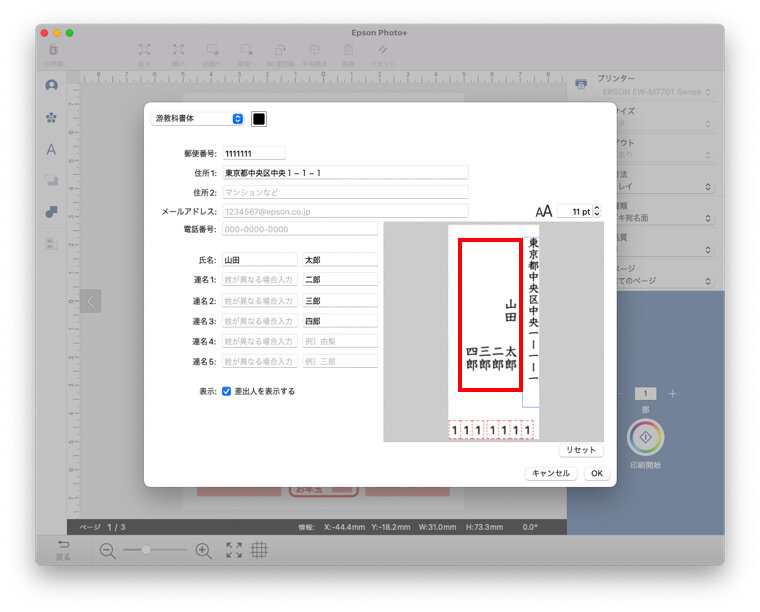Image resolution: width=760 pixels, height=612 pixels.
Task: Click the save icon in the top toolbar
Action: coord(53,50)
